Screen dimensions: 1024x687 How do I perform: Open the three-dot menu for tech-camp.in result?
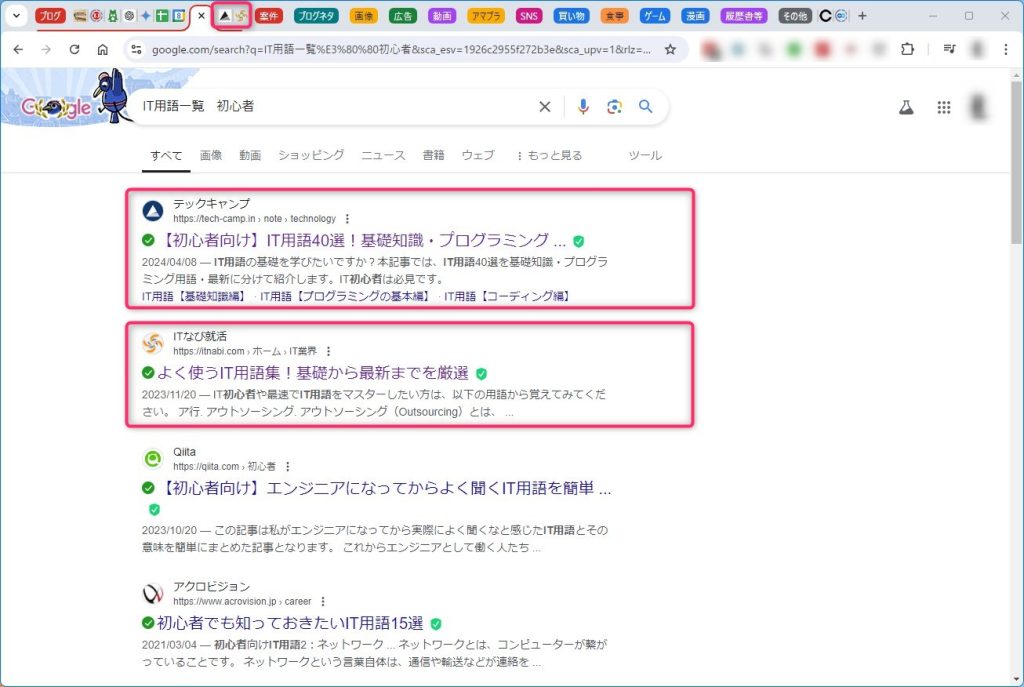click(x=347, y=219)
